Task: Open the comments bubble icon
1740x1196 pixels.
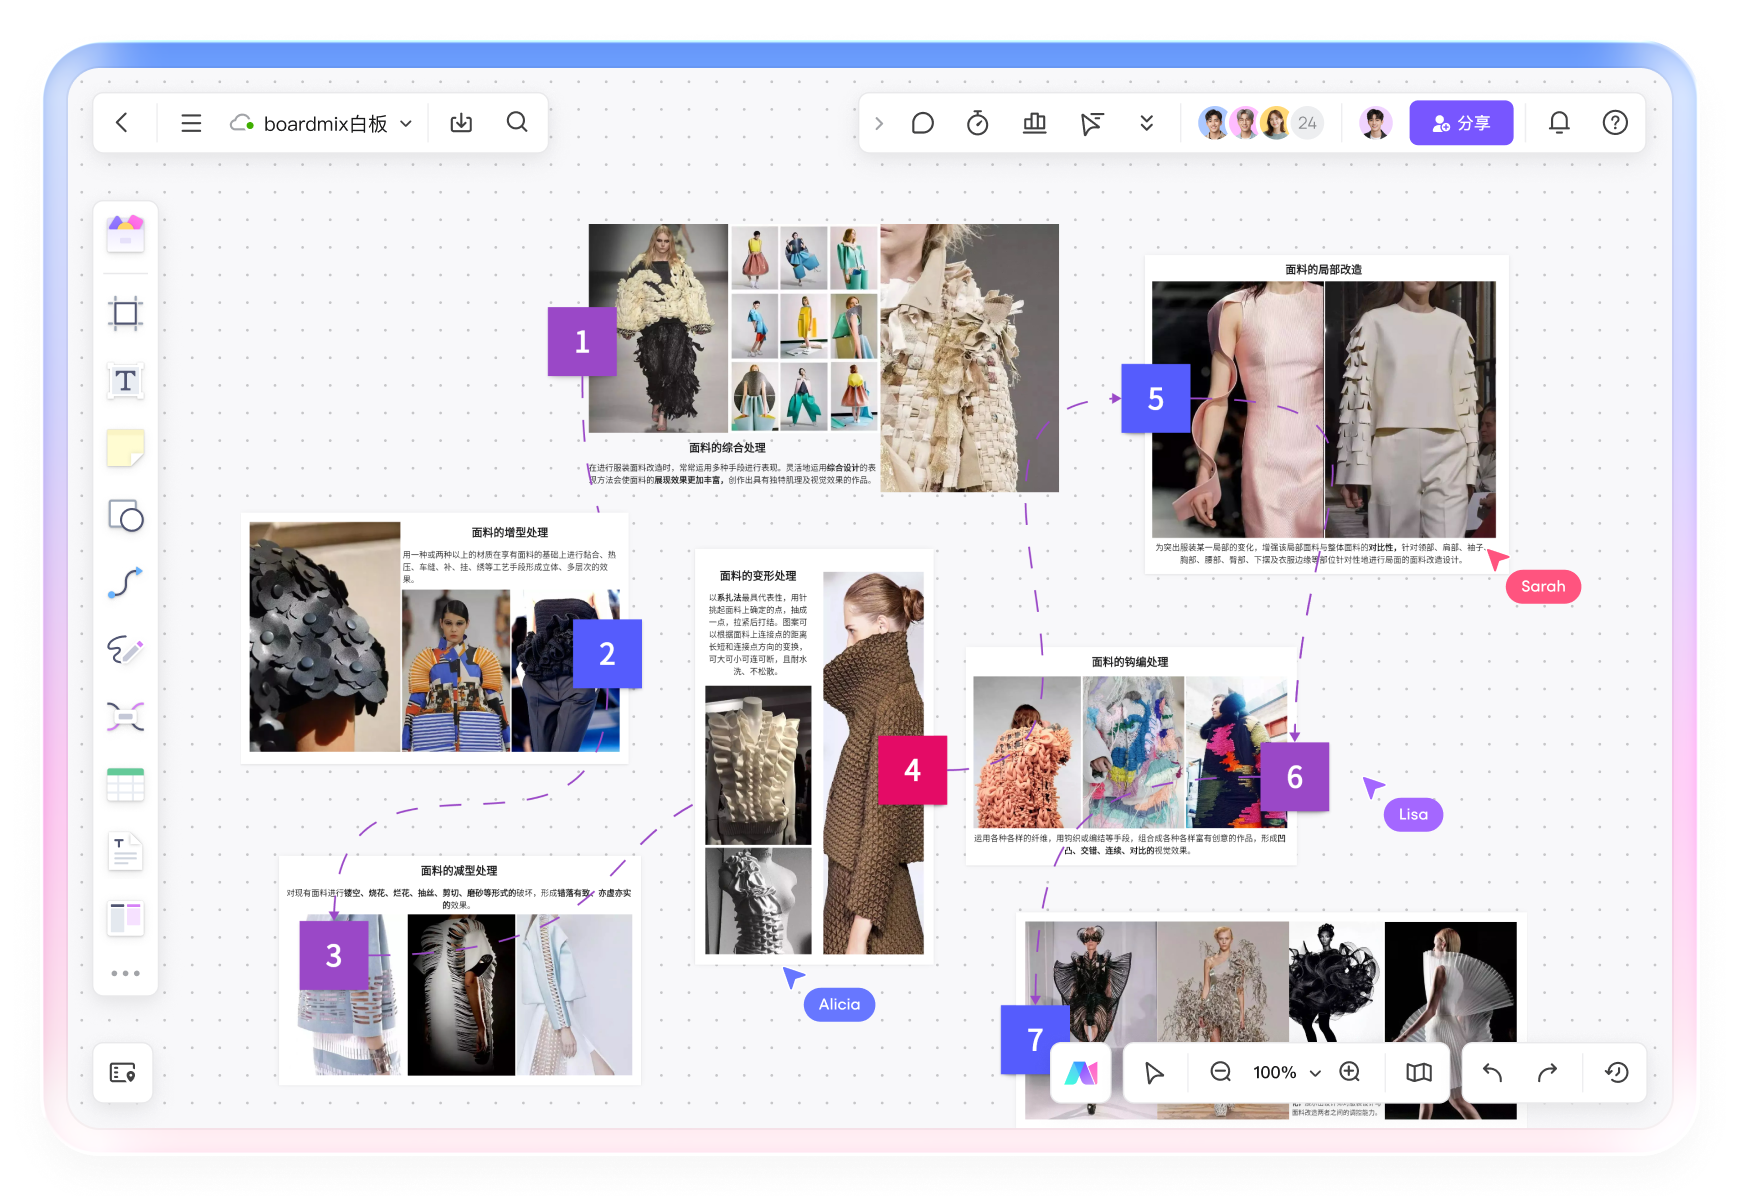Action: (x=922, y=123)
